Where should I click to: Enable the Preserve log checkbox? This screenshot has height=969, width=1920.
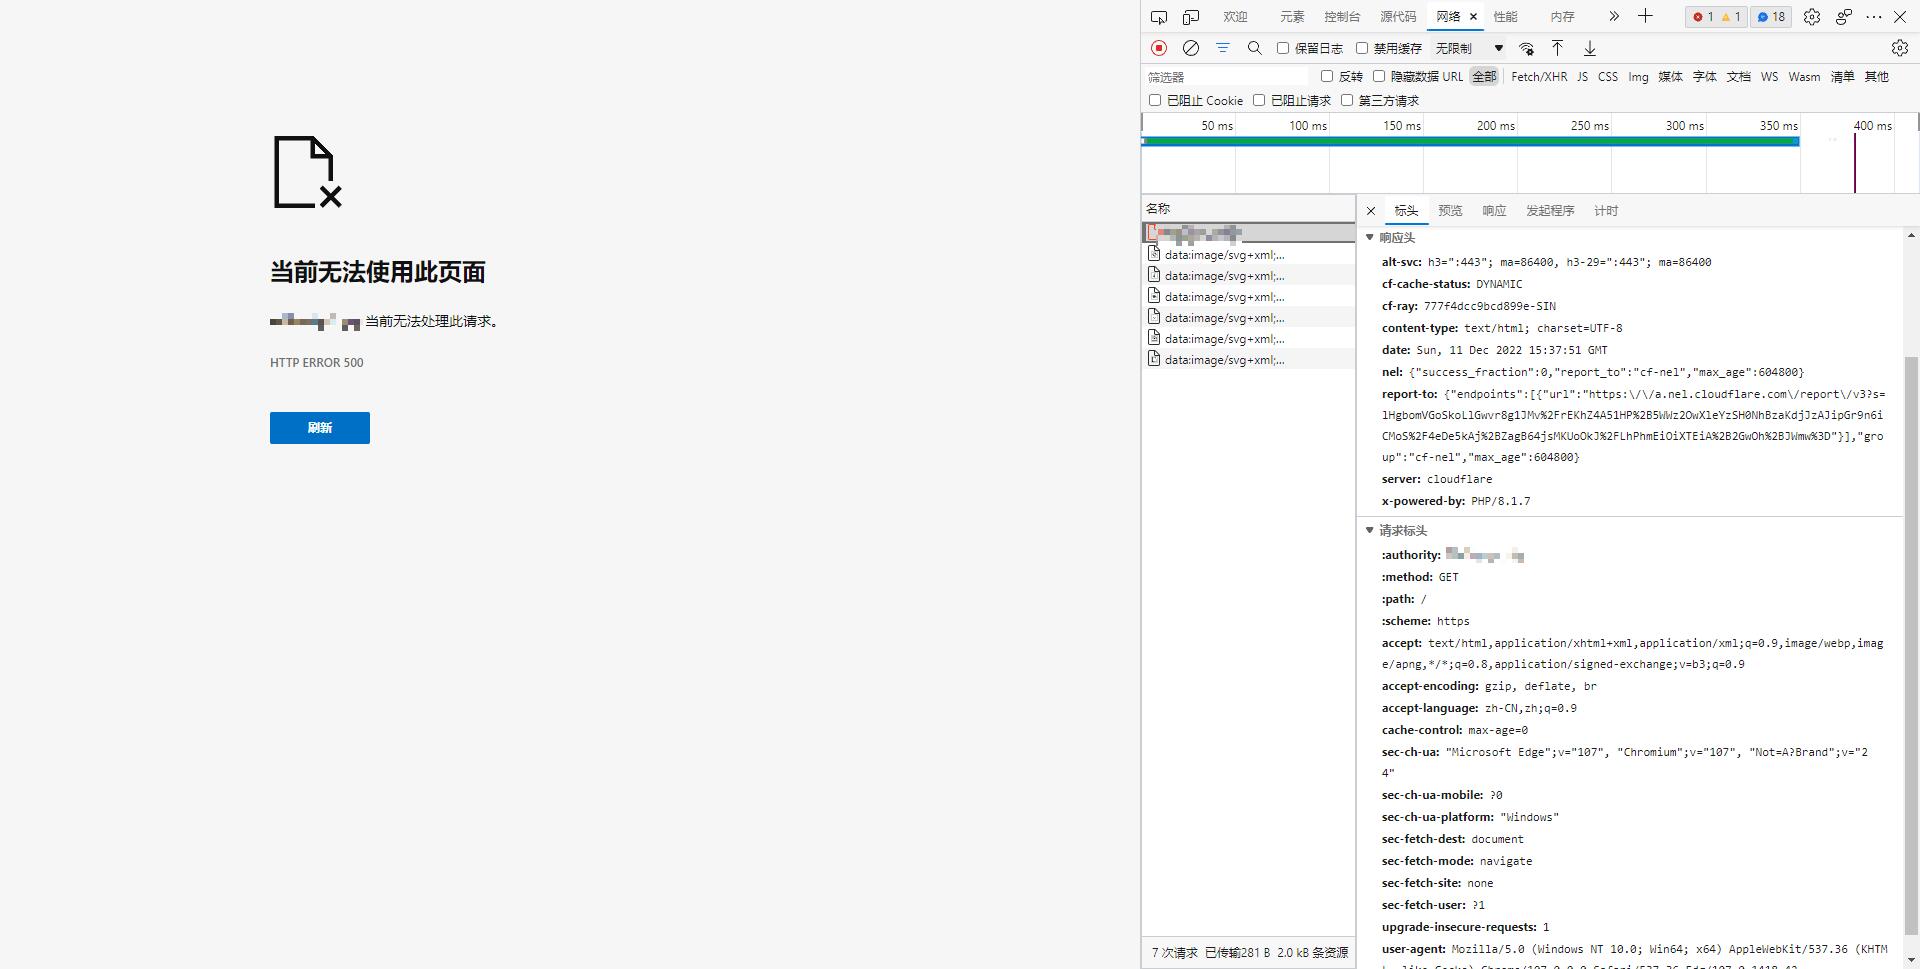click(1283, 48)
